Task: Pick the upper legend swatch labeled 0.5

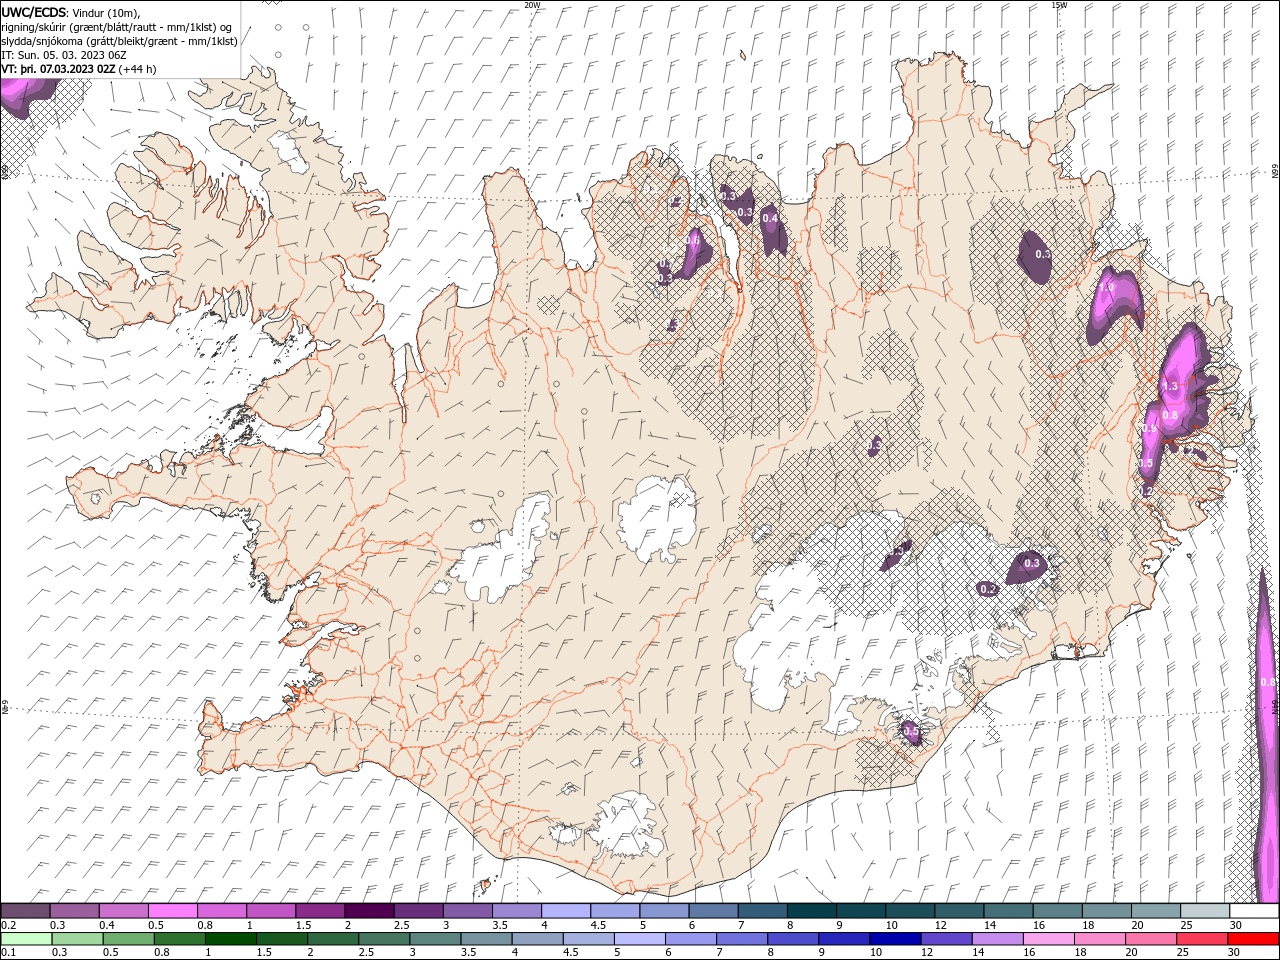Action: (172, 911)
